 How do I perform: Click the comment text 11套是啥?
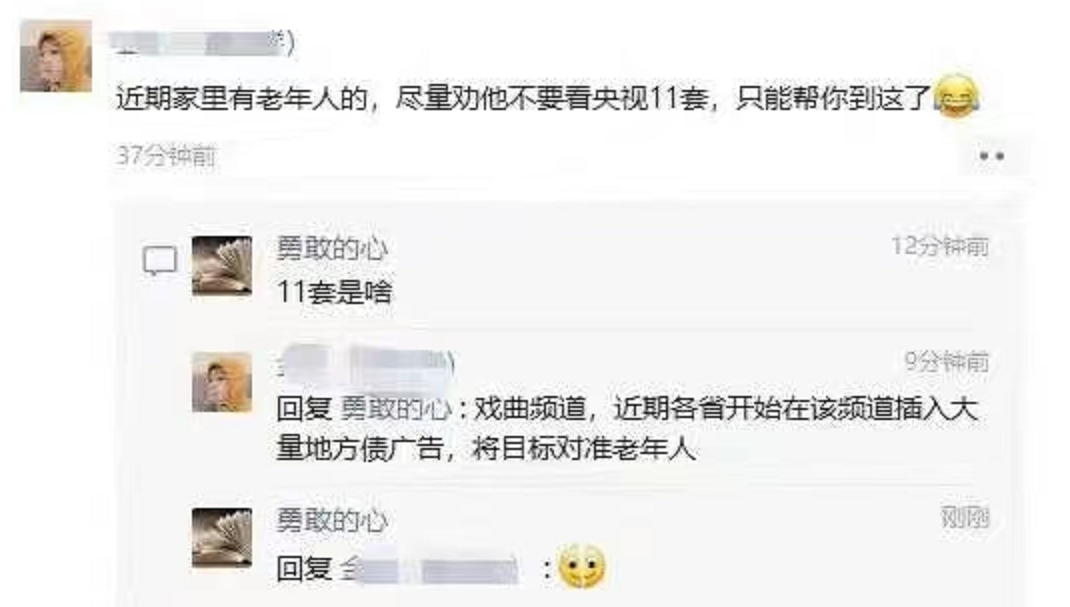coord(334,292)
